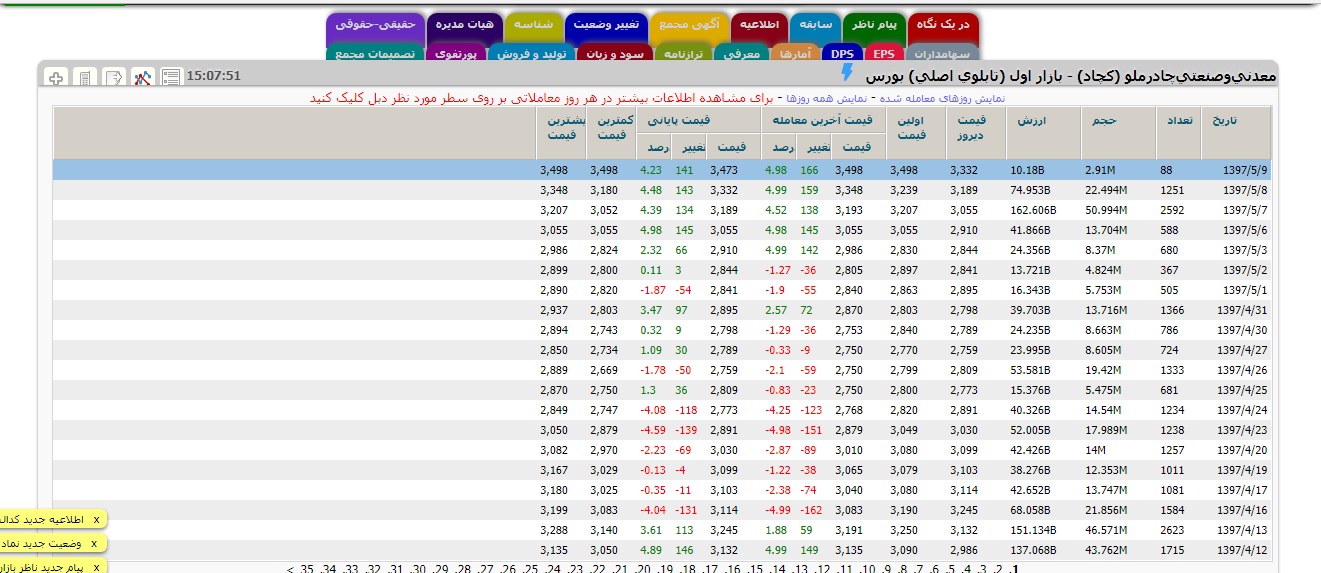Open the سهامداران tab
The width and height of the screenshot is (1321, 573).
tap(942, 53)
